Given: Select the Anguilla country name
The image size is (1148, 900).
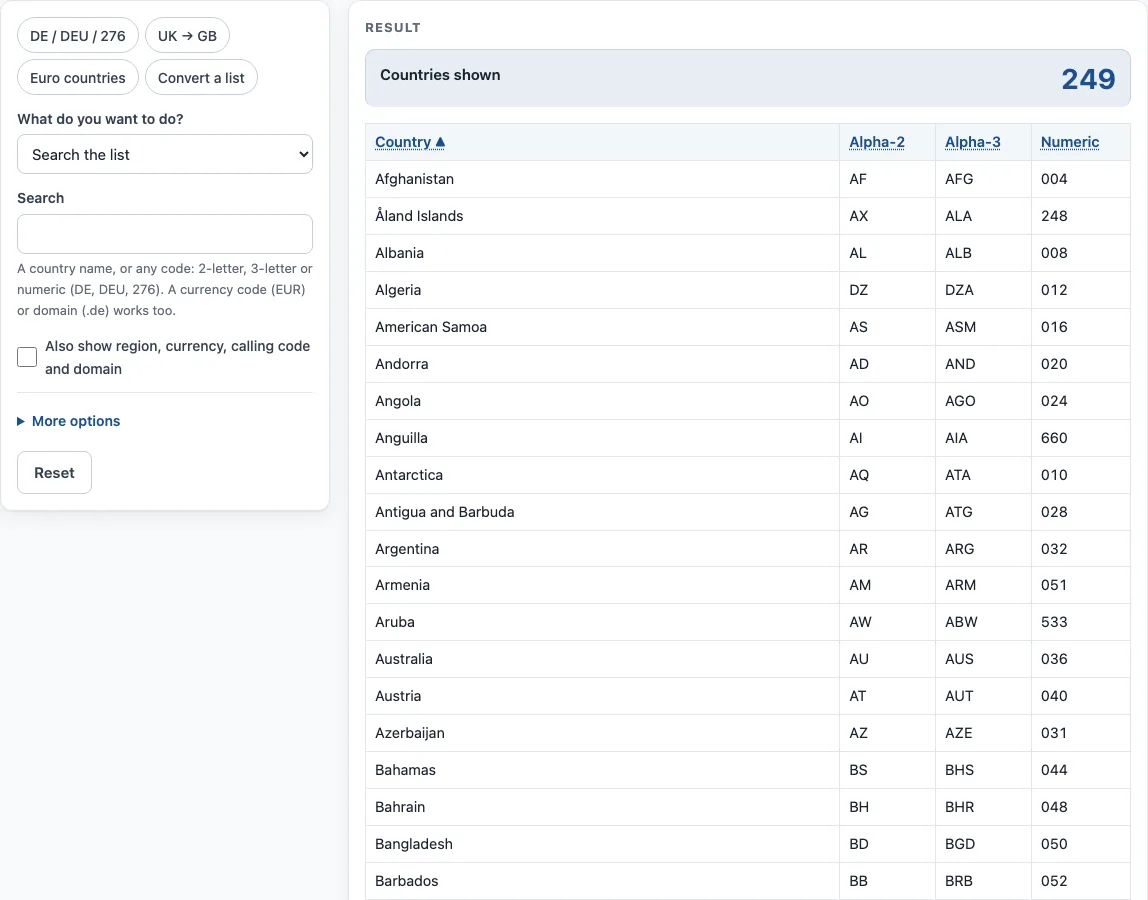Looking at the screenshot, I should click(401, 438).
